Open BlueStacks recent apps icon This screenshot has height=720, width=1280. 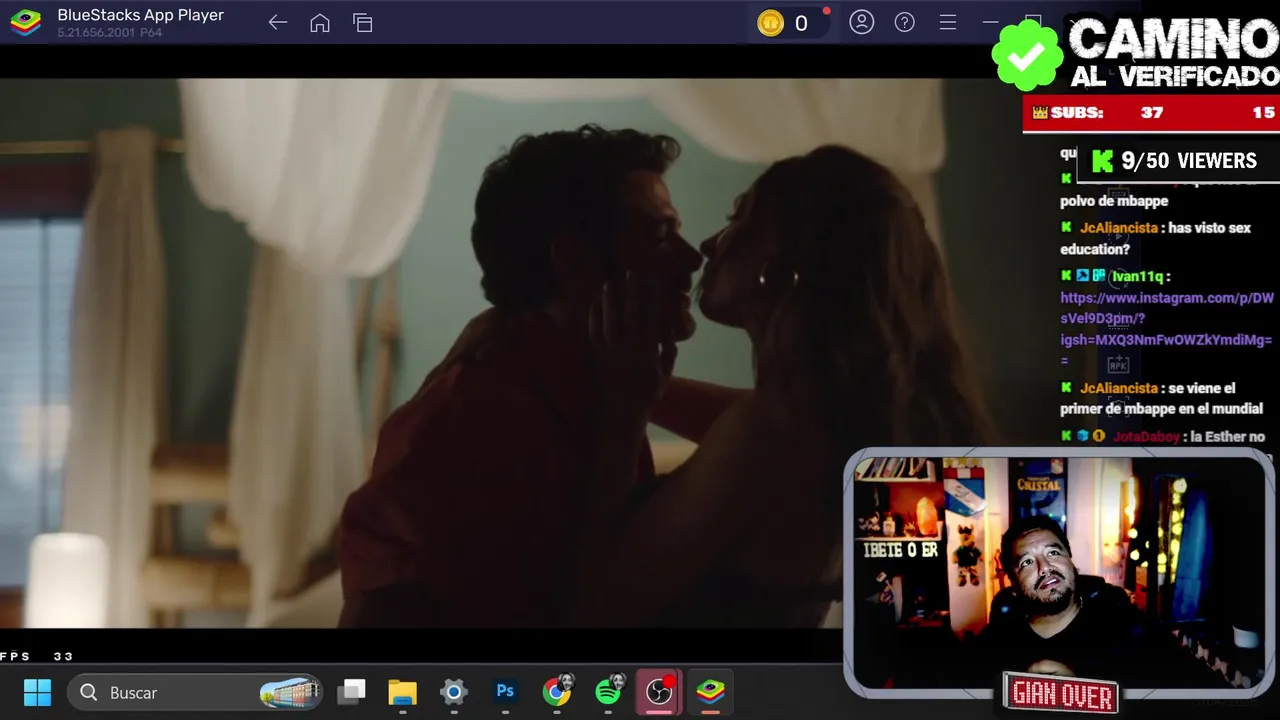pos(363,23)
